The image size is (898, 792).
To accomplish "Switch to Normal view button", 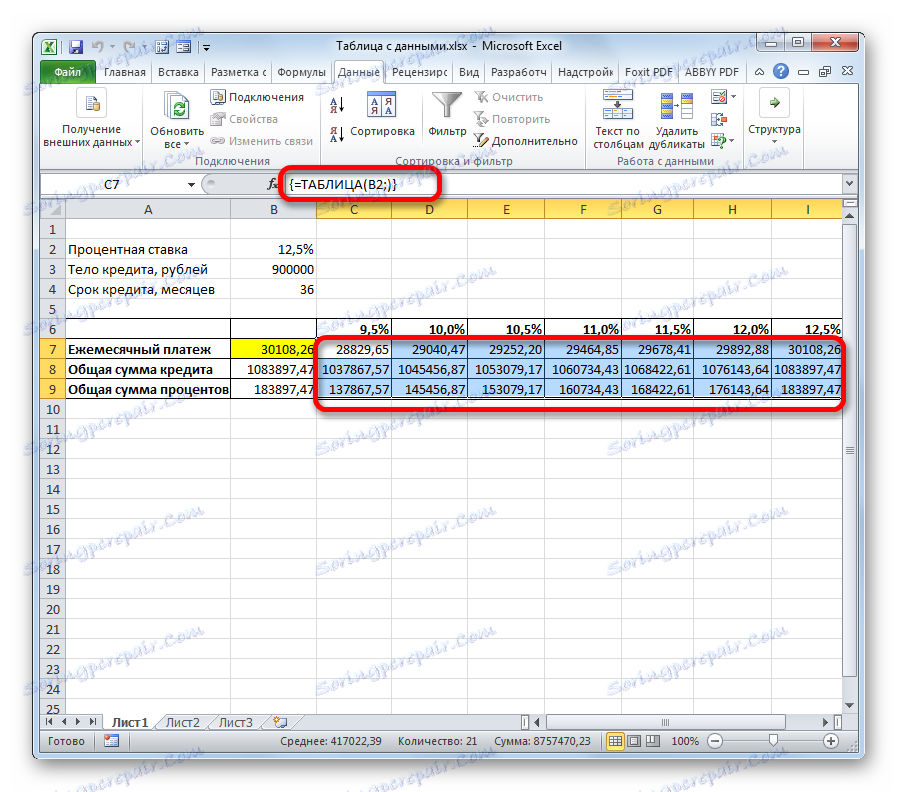I will tap(615, 741).
